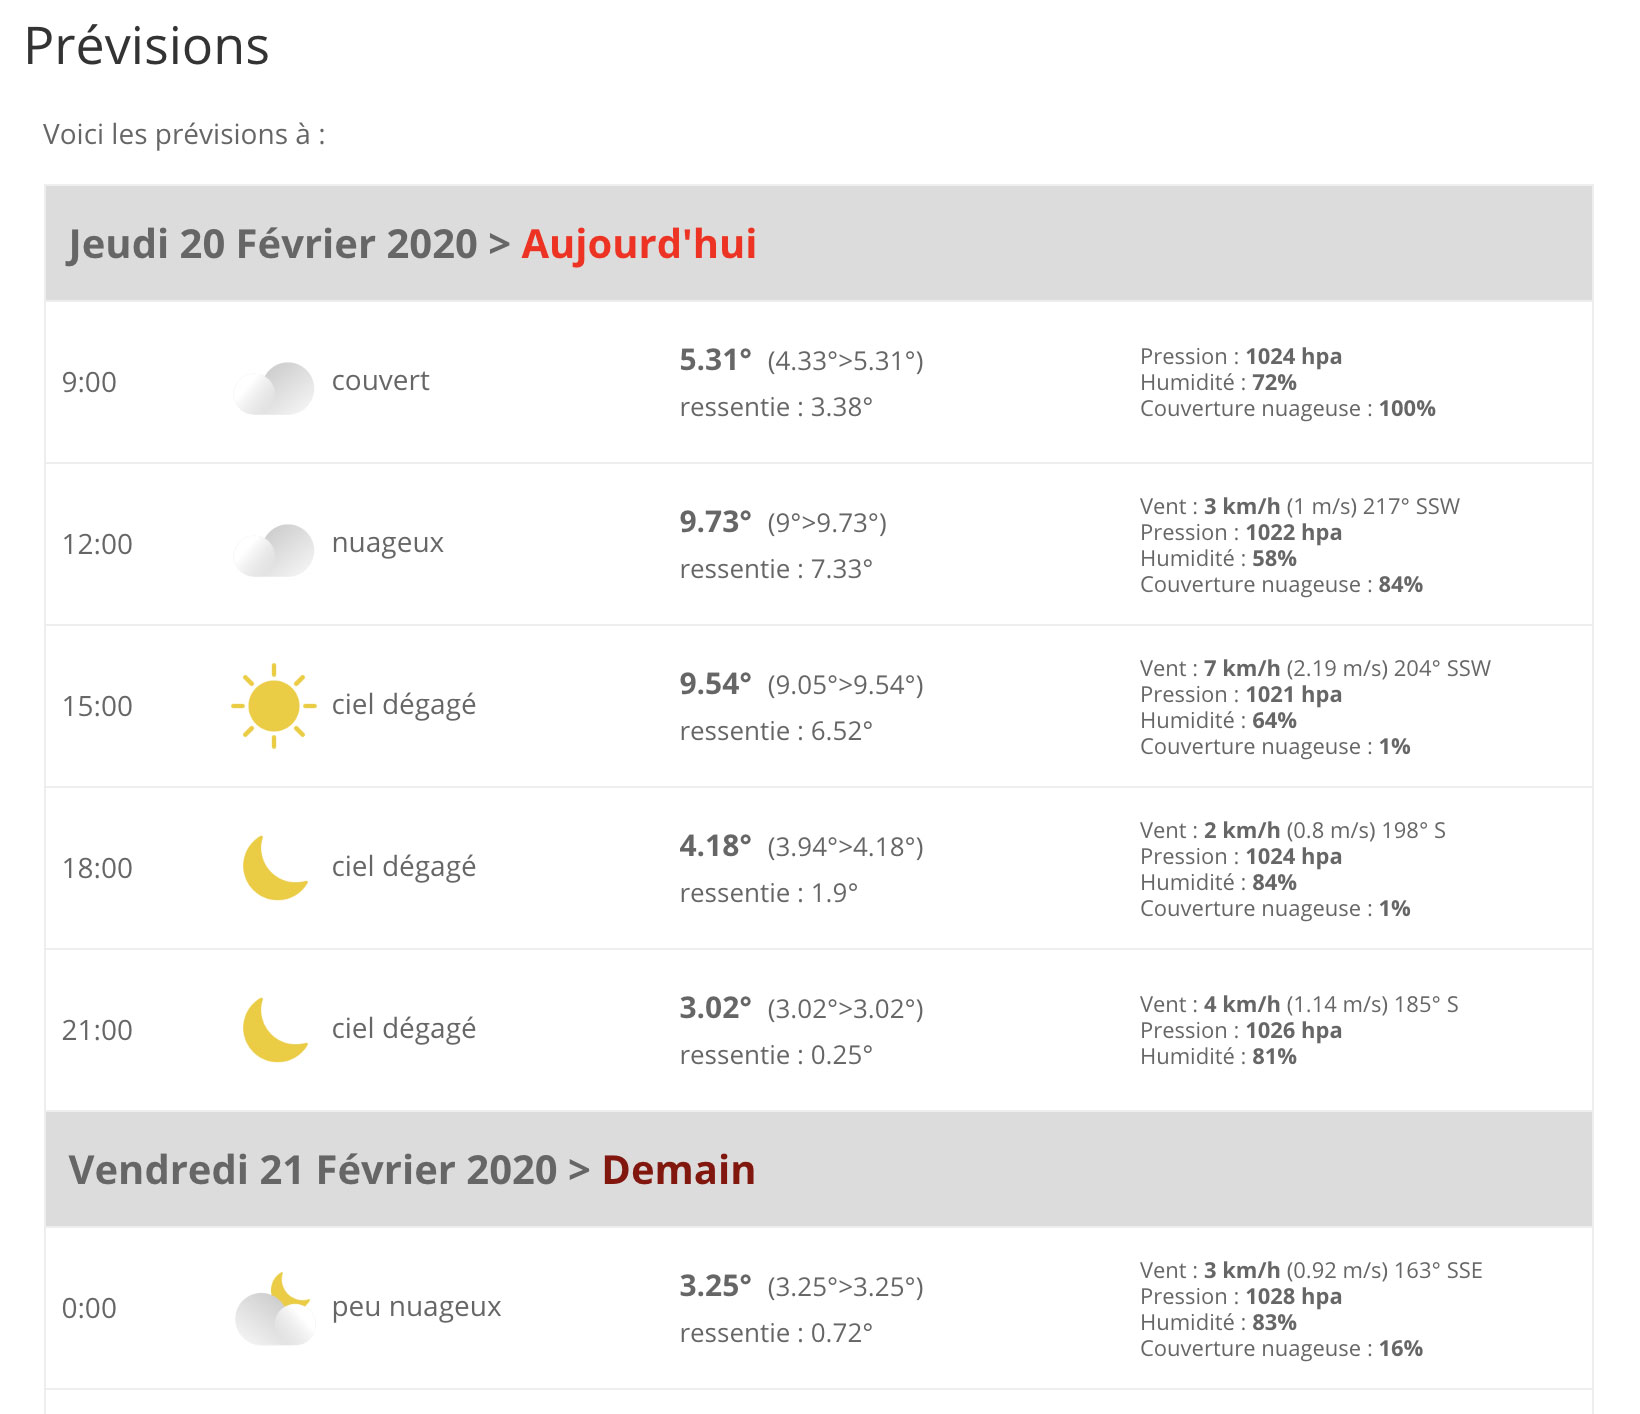Click the overcast cloud icon at 9:00

(274, 388)
